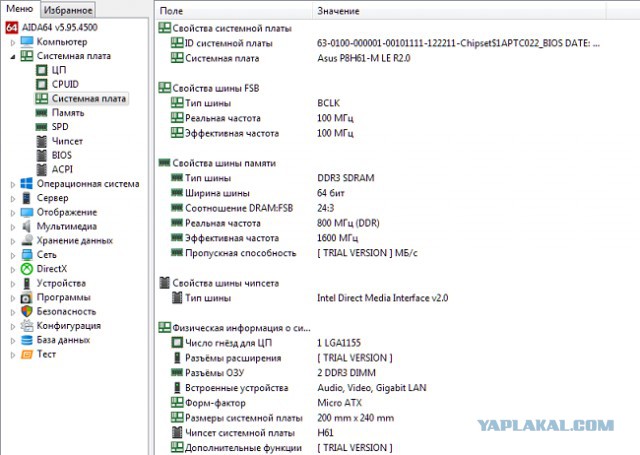
Task: Open the Чипсет tree item
Action: tap(67, 141)
